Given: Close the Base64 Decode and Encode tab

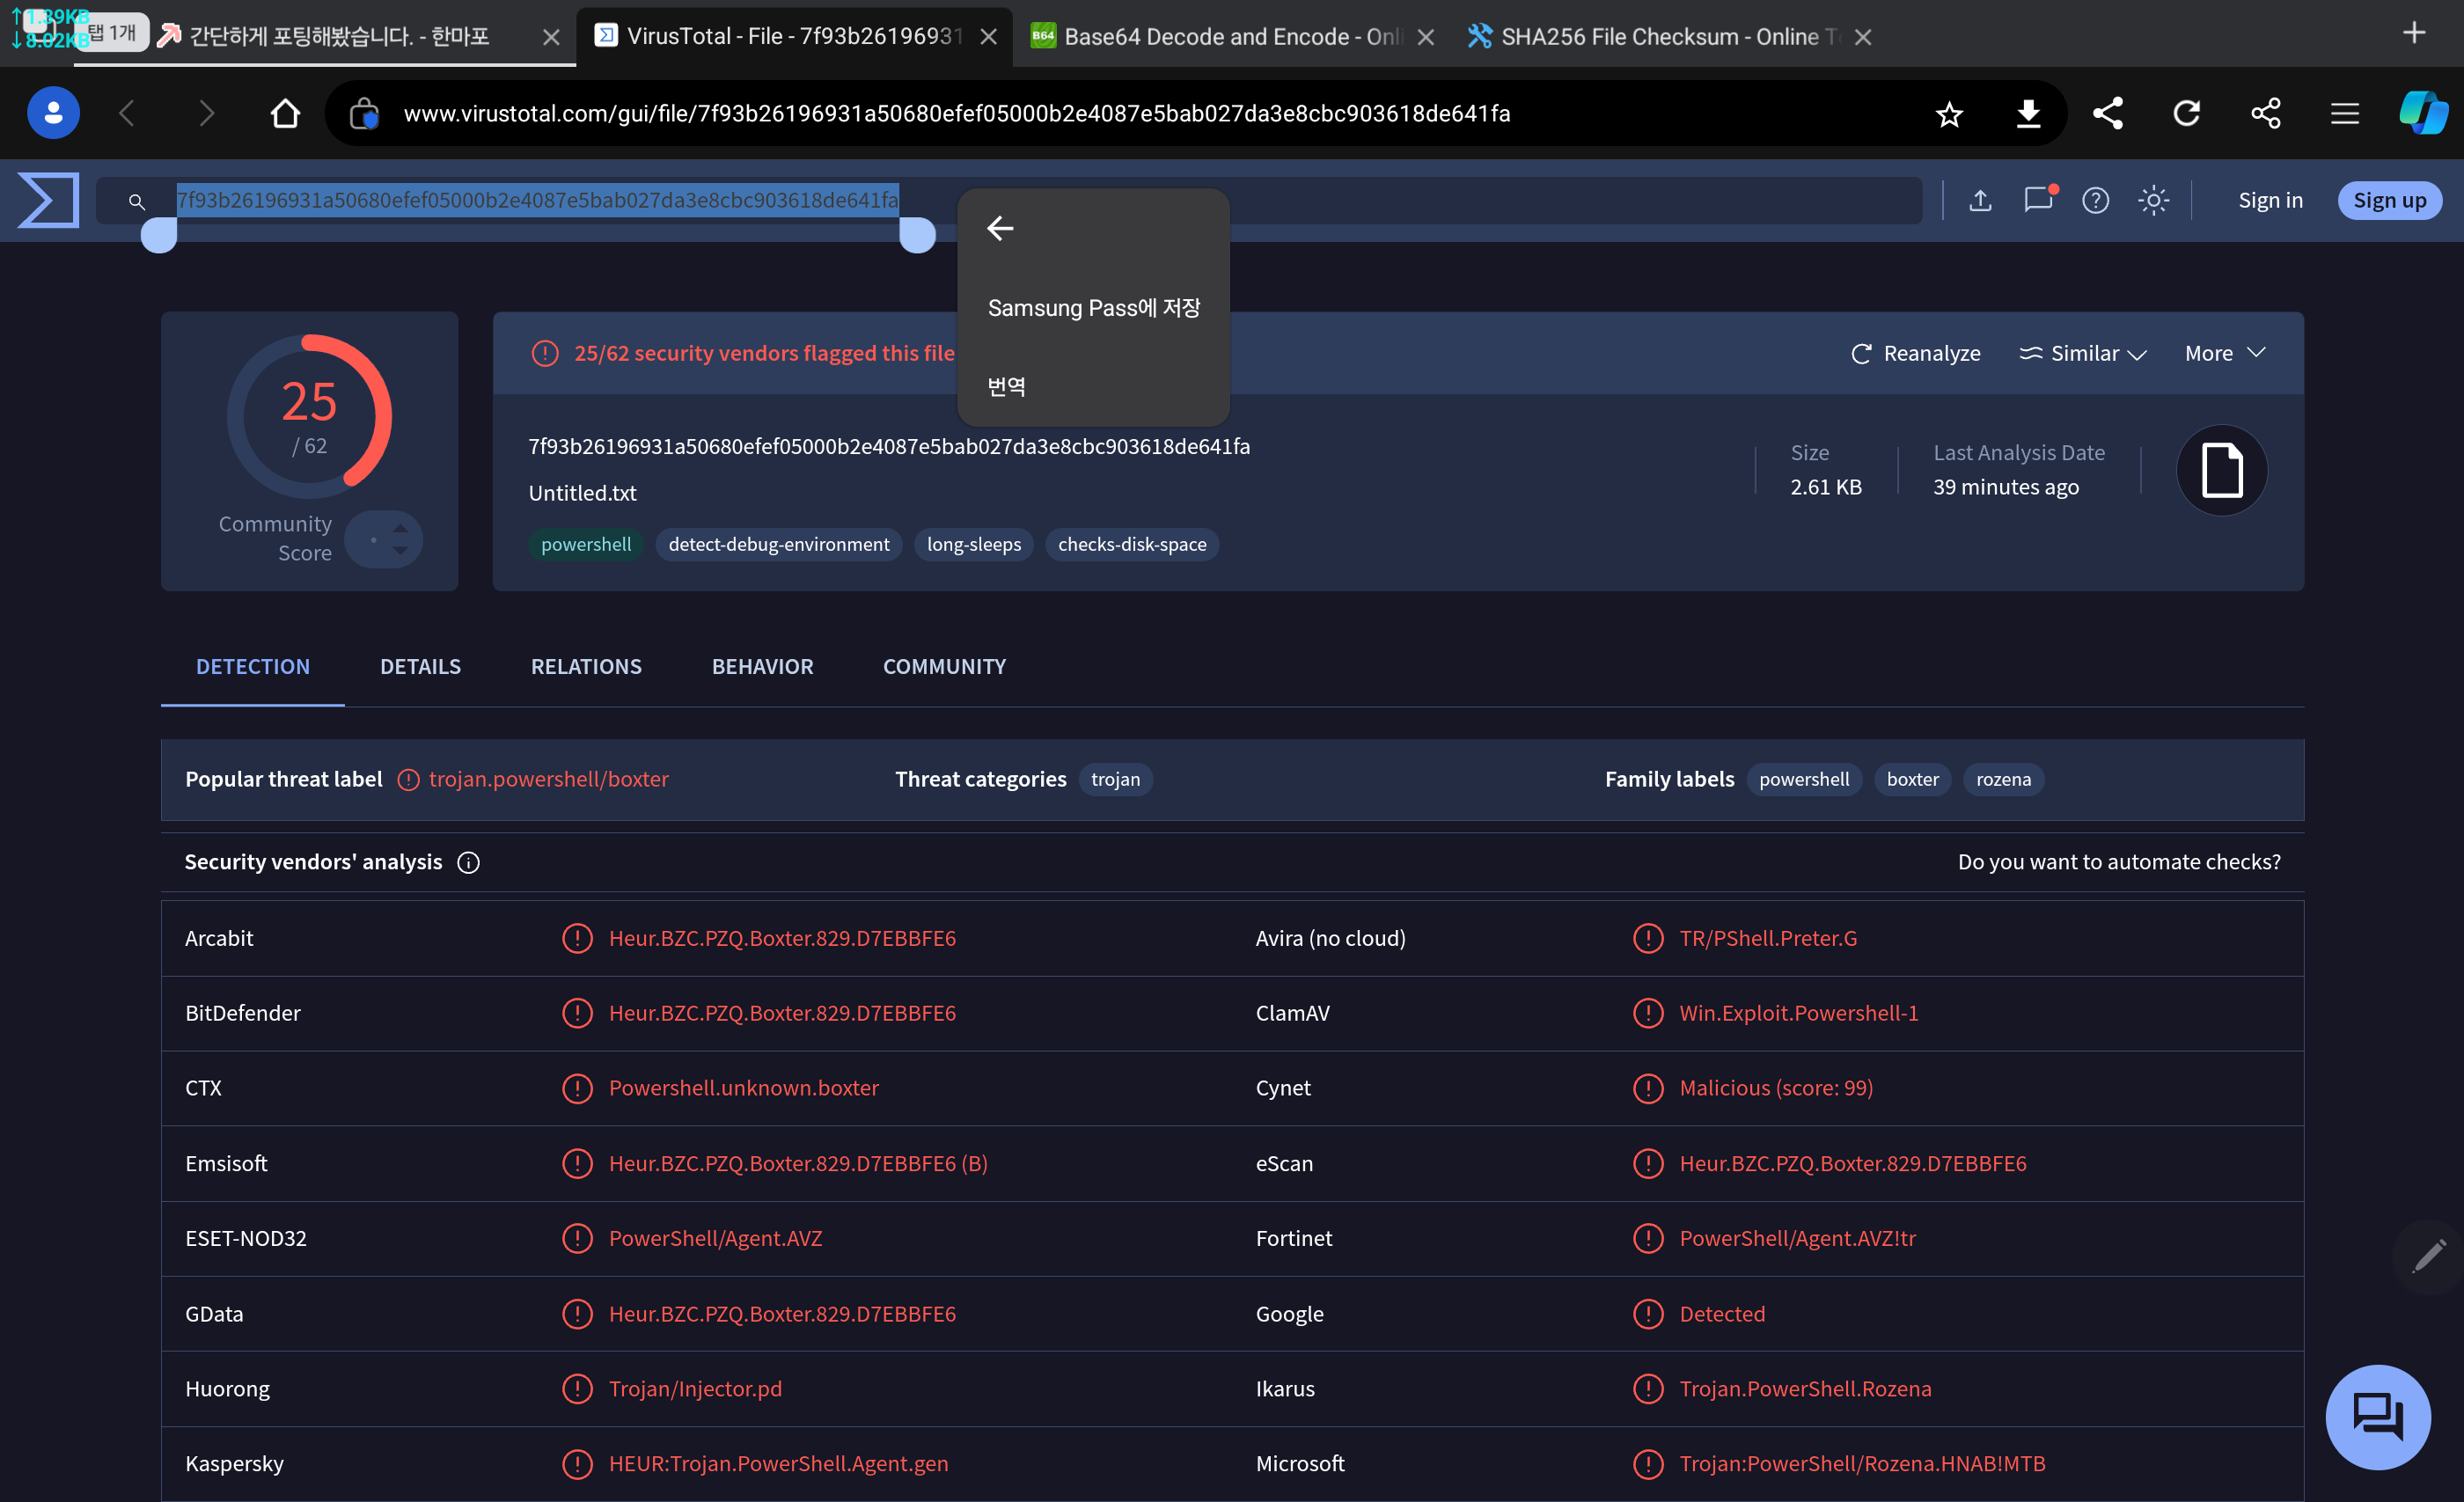Looking at the screenshot, I should 1426,37.
